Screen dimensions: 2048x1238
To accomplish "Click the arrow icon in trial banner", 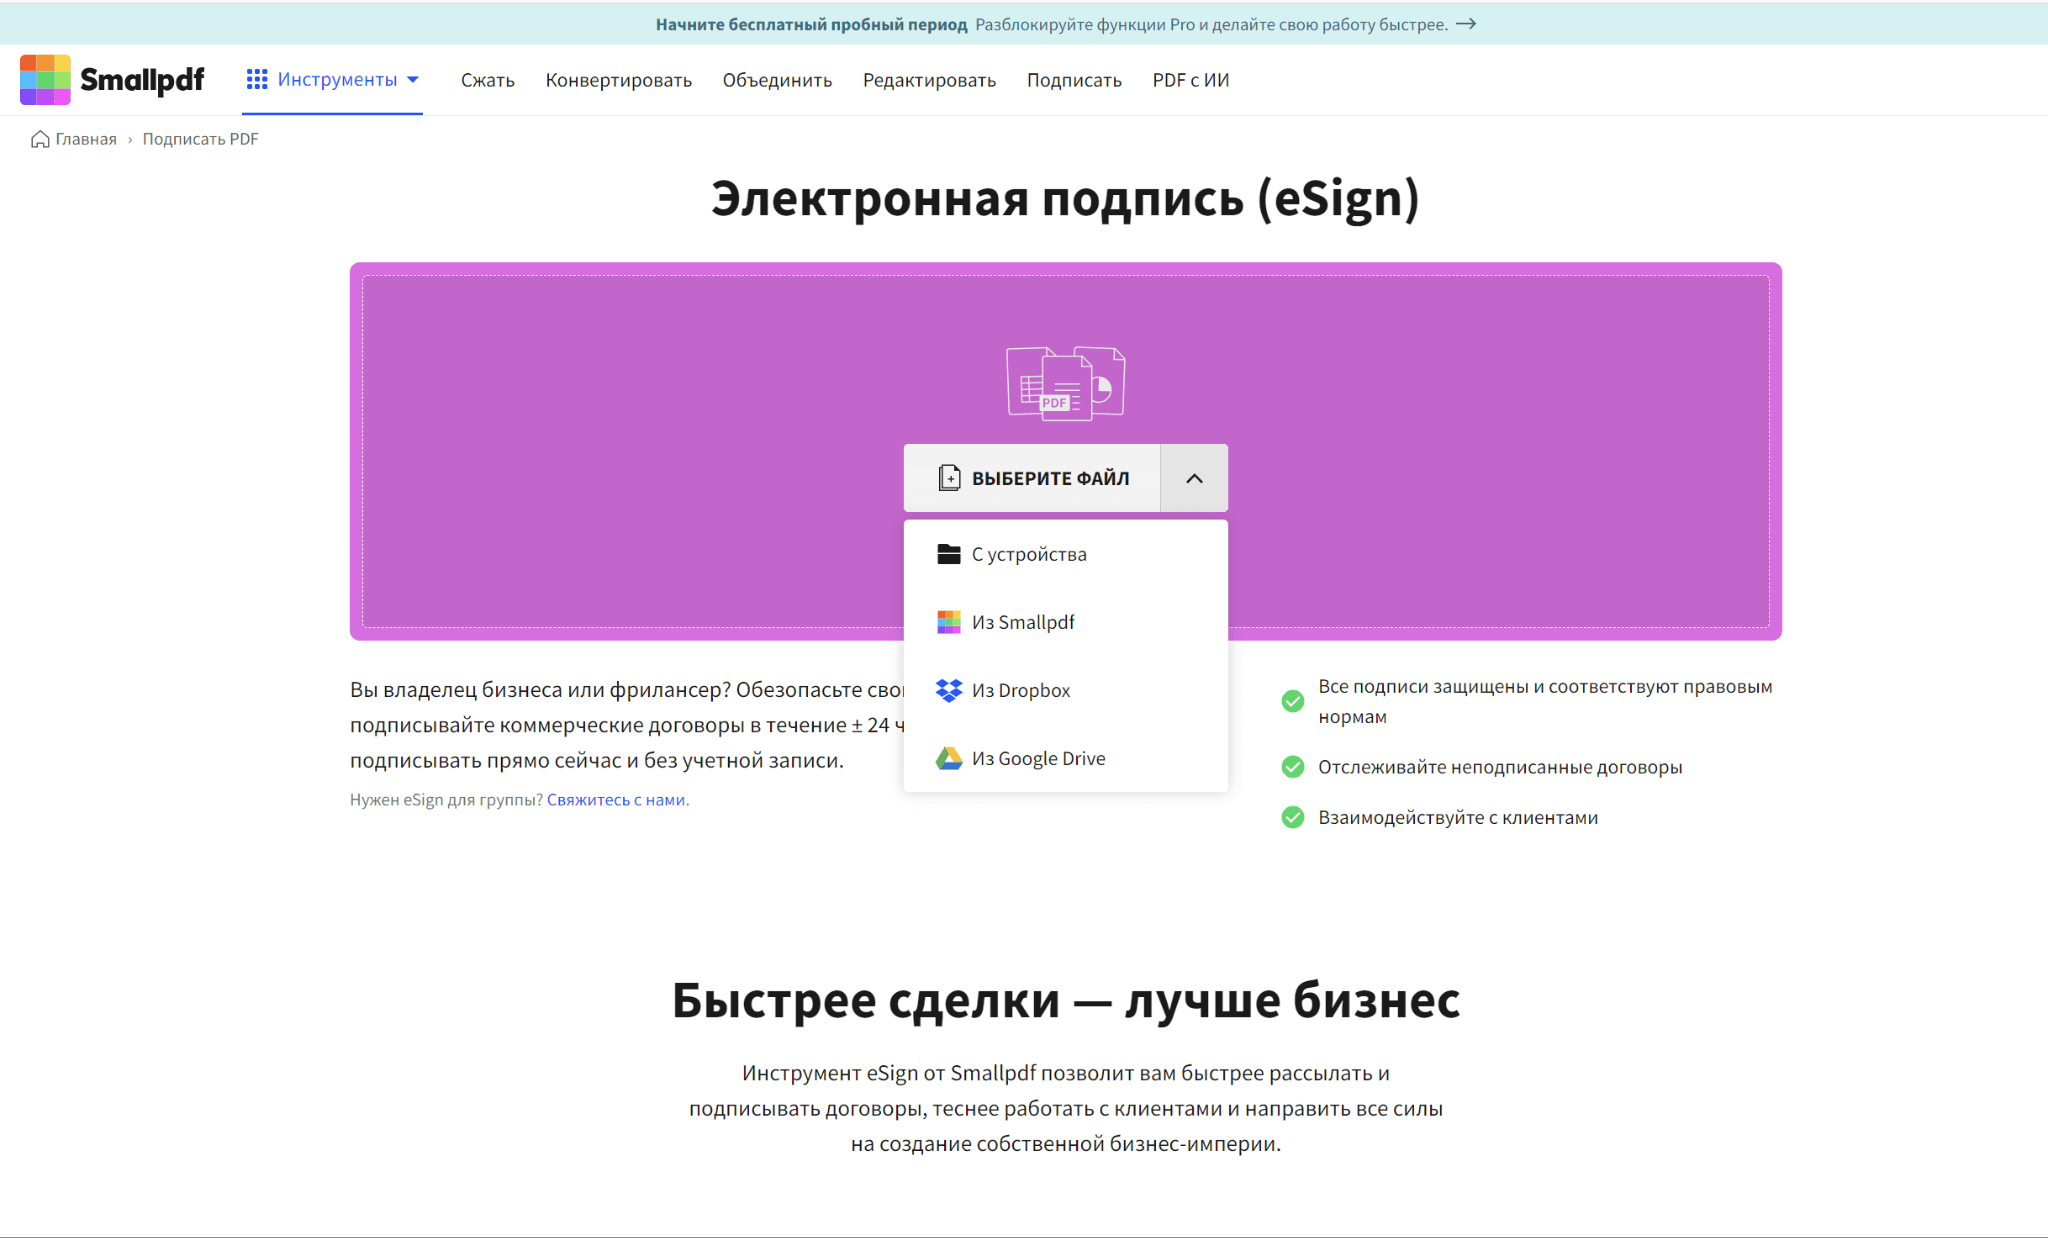I will (x=1466, y=24).
